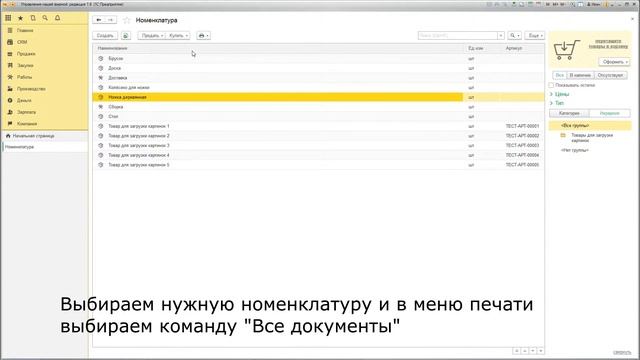Select the Доставка row

(318, 78)
